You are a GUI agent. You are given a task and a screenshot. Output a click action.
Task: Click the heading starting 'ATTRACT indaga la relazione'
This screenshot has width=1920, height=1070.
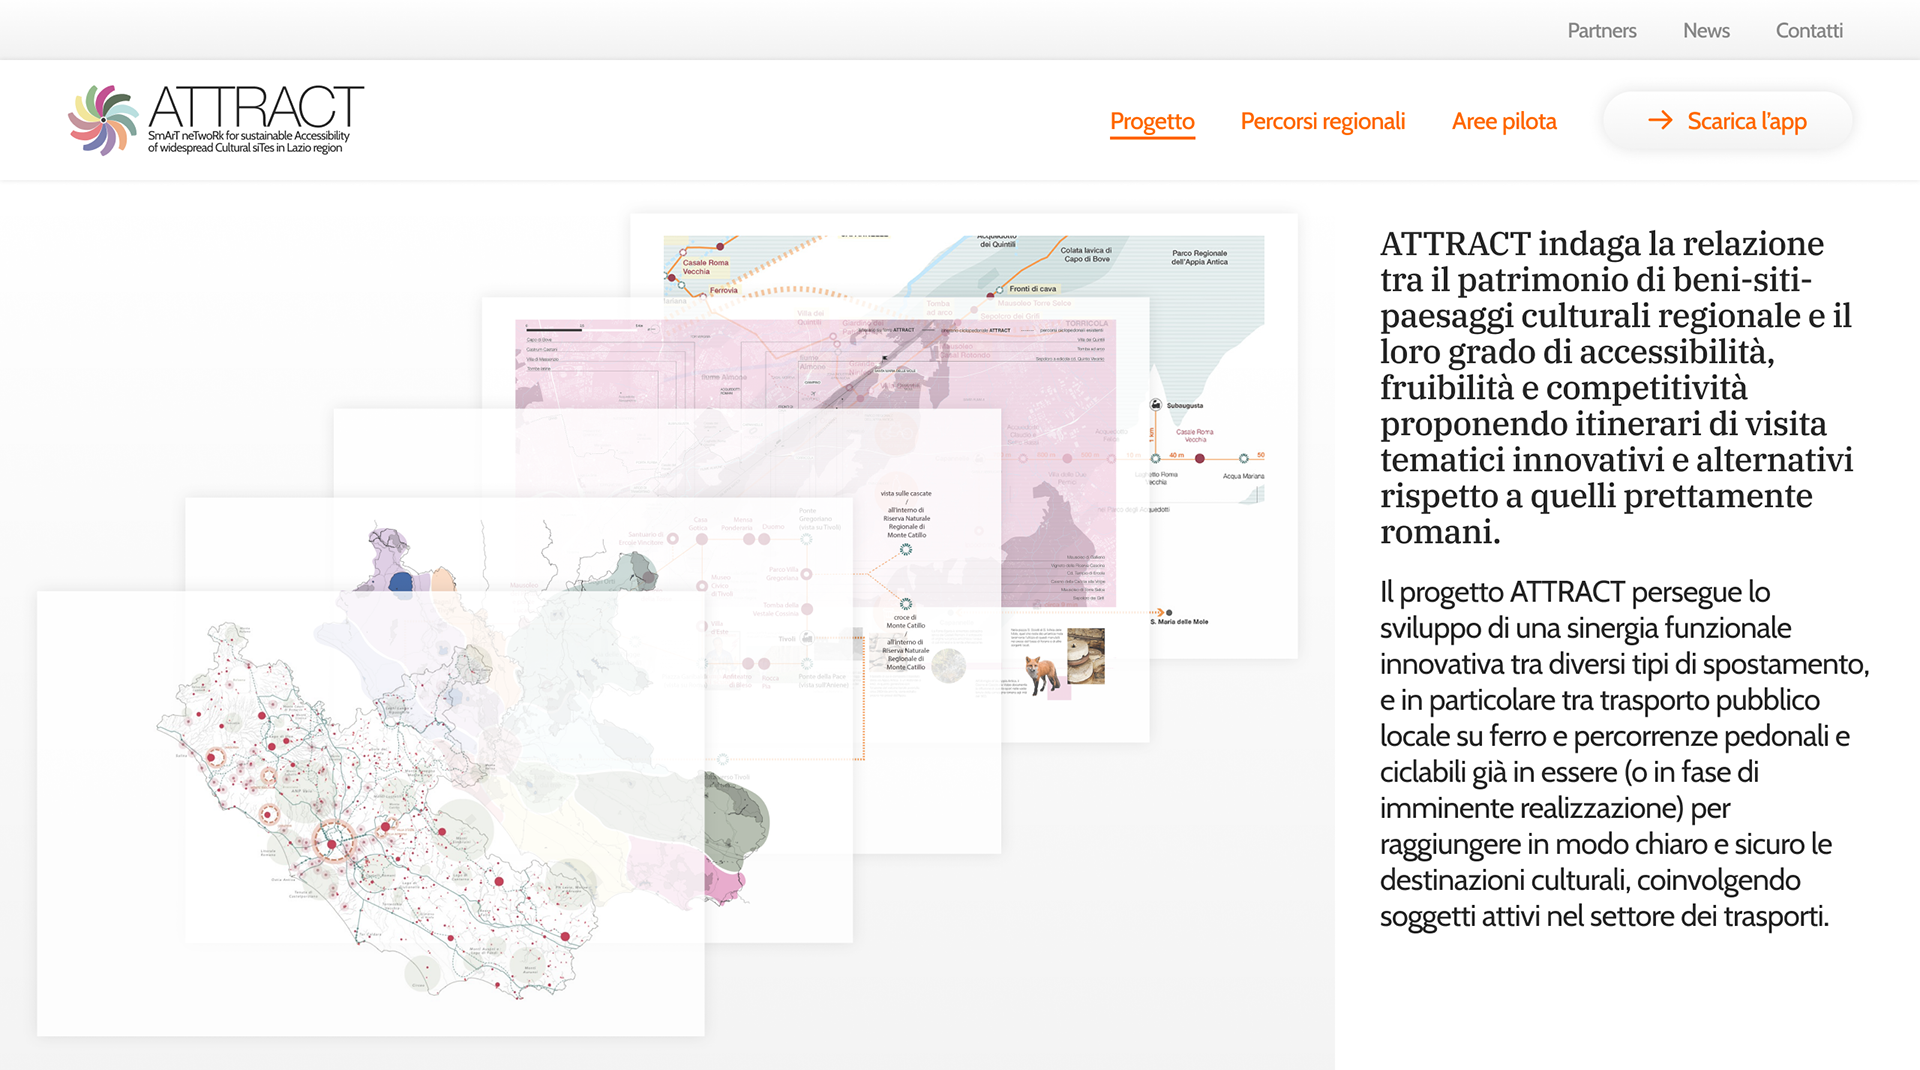point(1616,388)
